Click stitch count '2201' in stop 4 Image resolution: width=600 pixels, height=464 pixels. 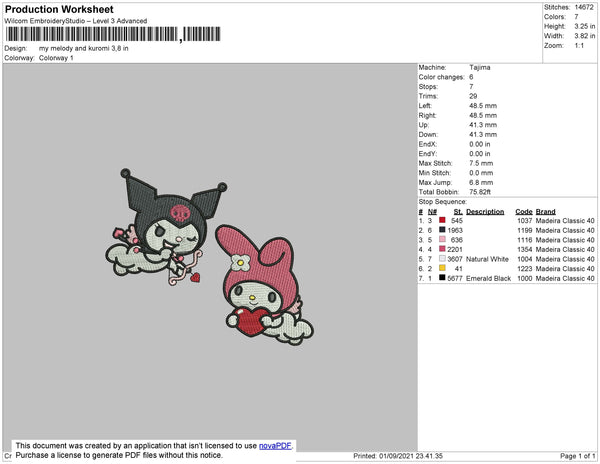(x=455, y=249)
